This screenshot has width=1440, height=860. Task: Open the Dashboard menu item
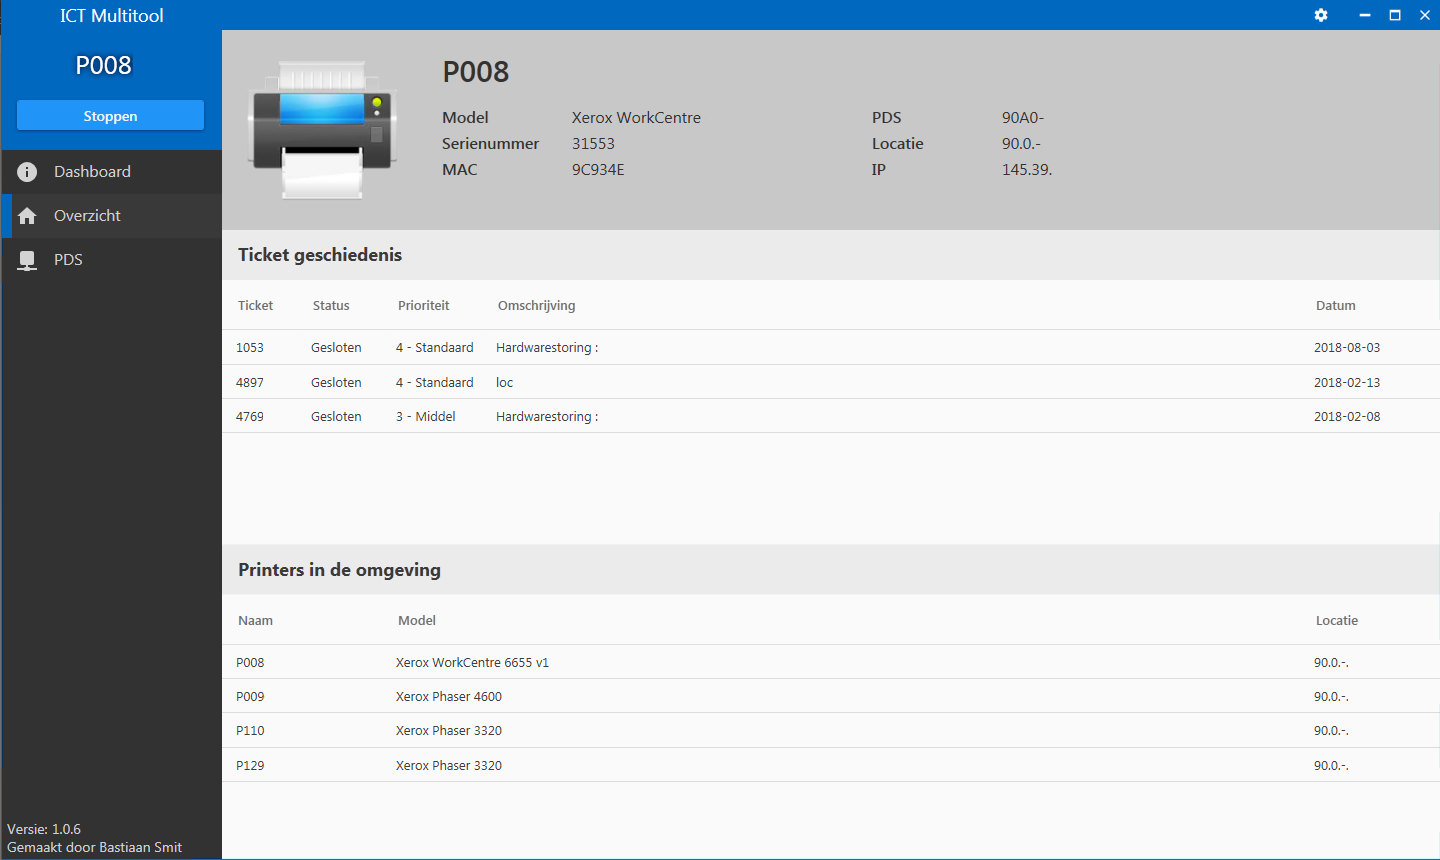pos(92,172)
